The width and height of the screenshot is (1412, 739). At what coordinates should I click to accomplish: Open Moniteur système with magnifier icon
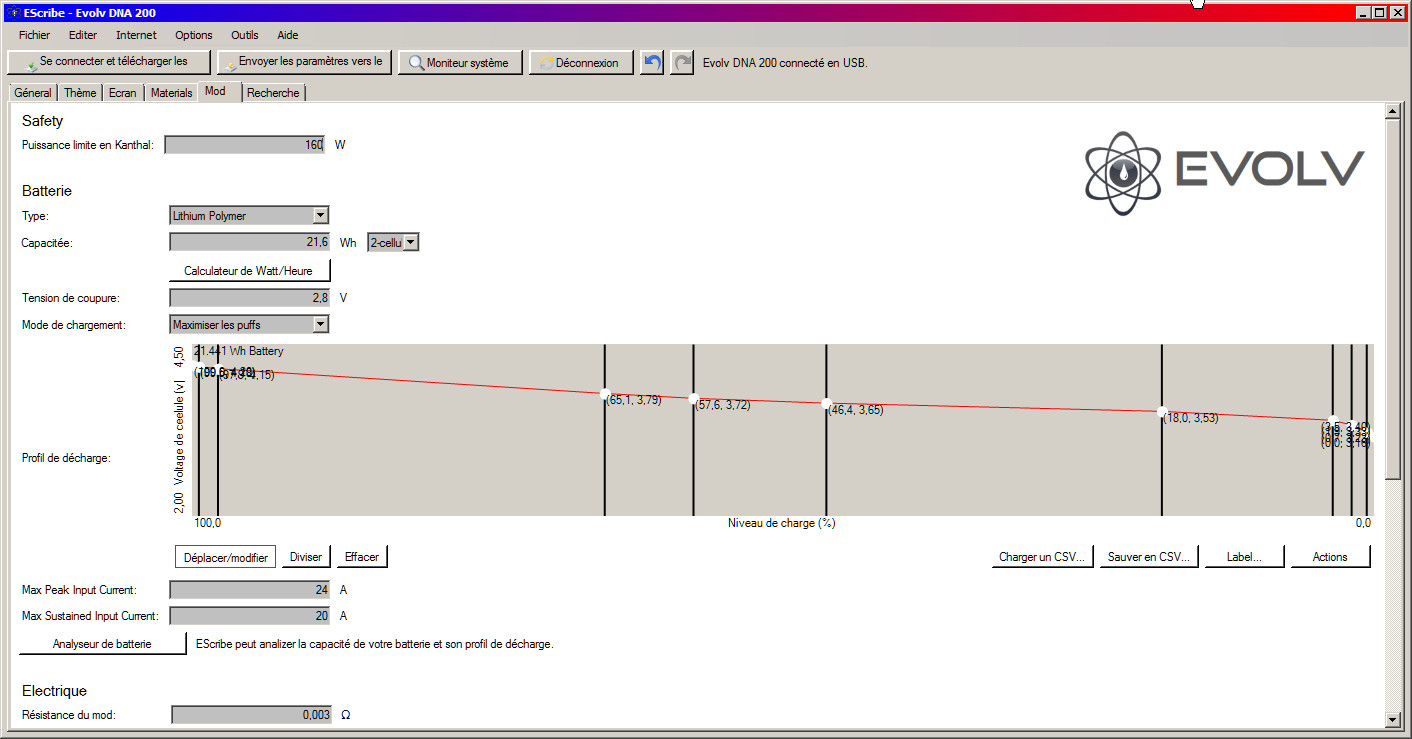(458, 62)
